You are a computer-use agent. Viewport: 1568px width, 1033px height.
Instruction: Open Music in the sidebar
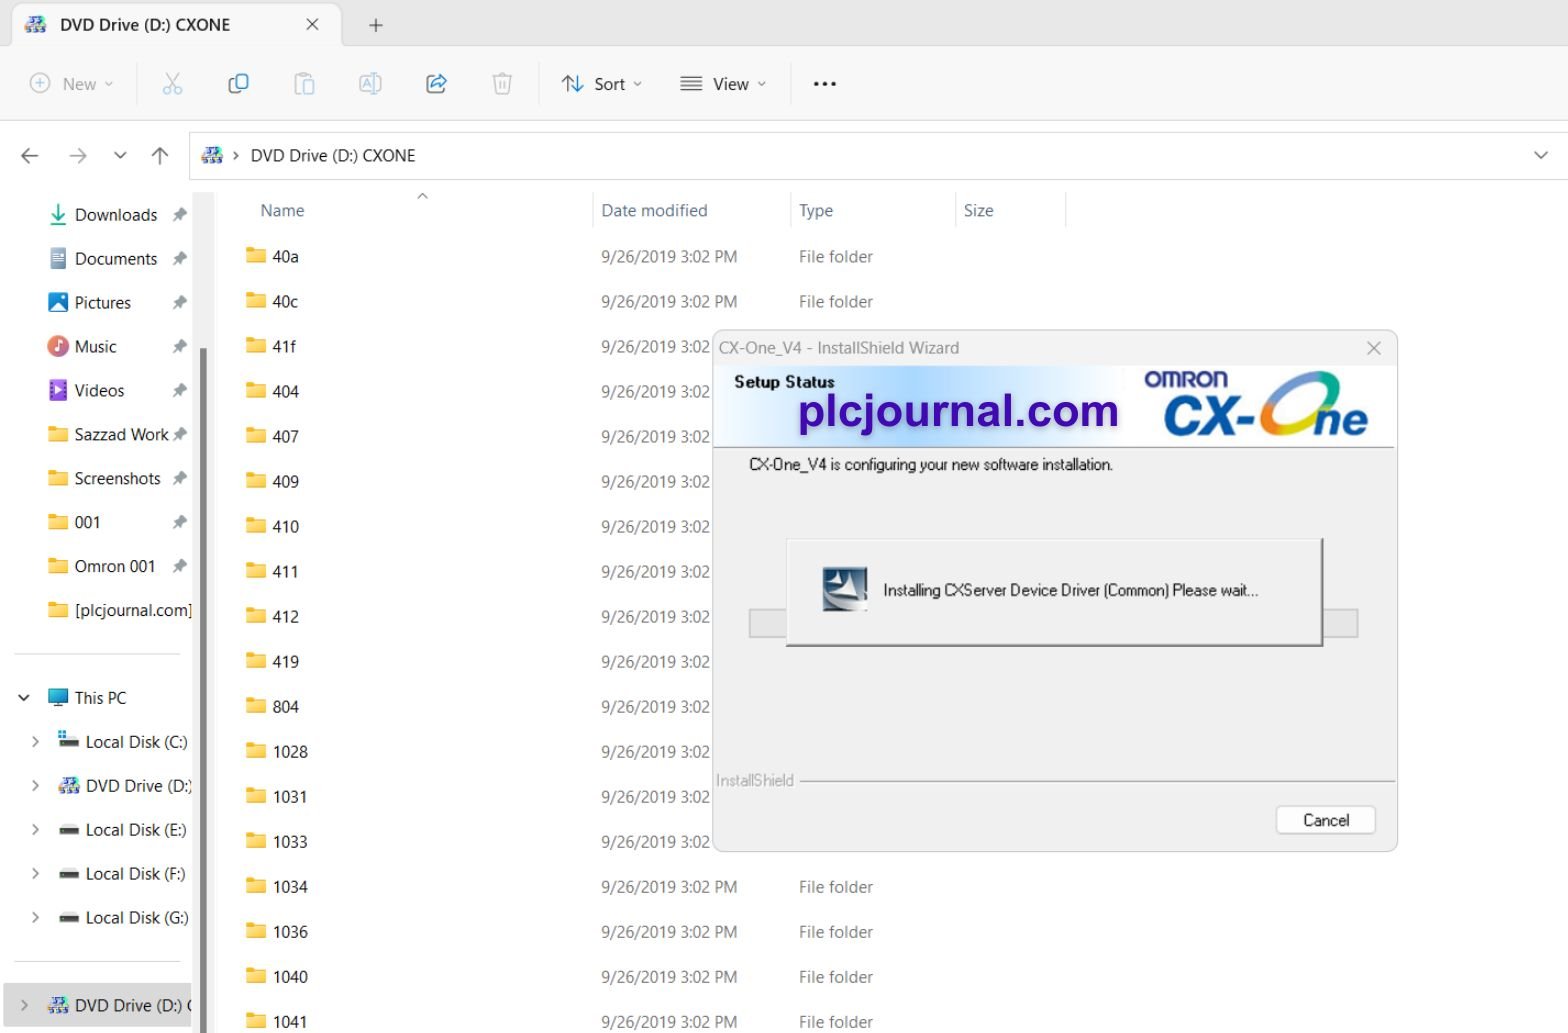pos(96,347)
